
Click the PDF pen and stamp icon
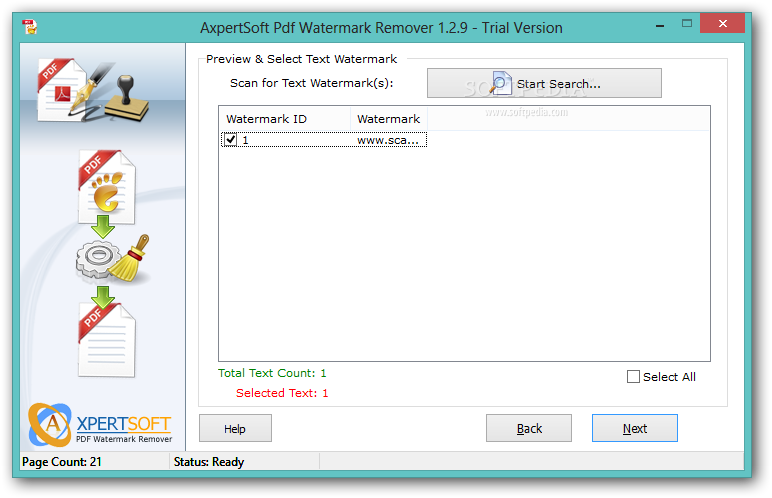(94, 91)
